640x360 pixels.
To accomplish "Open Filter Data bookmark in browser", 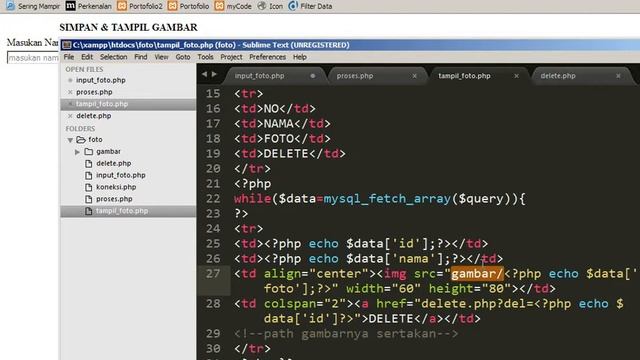I will point(310,6).
